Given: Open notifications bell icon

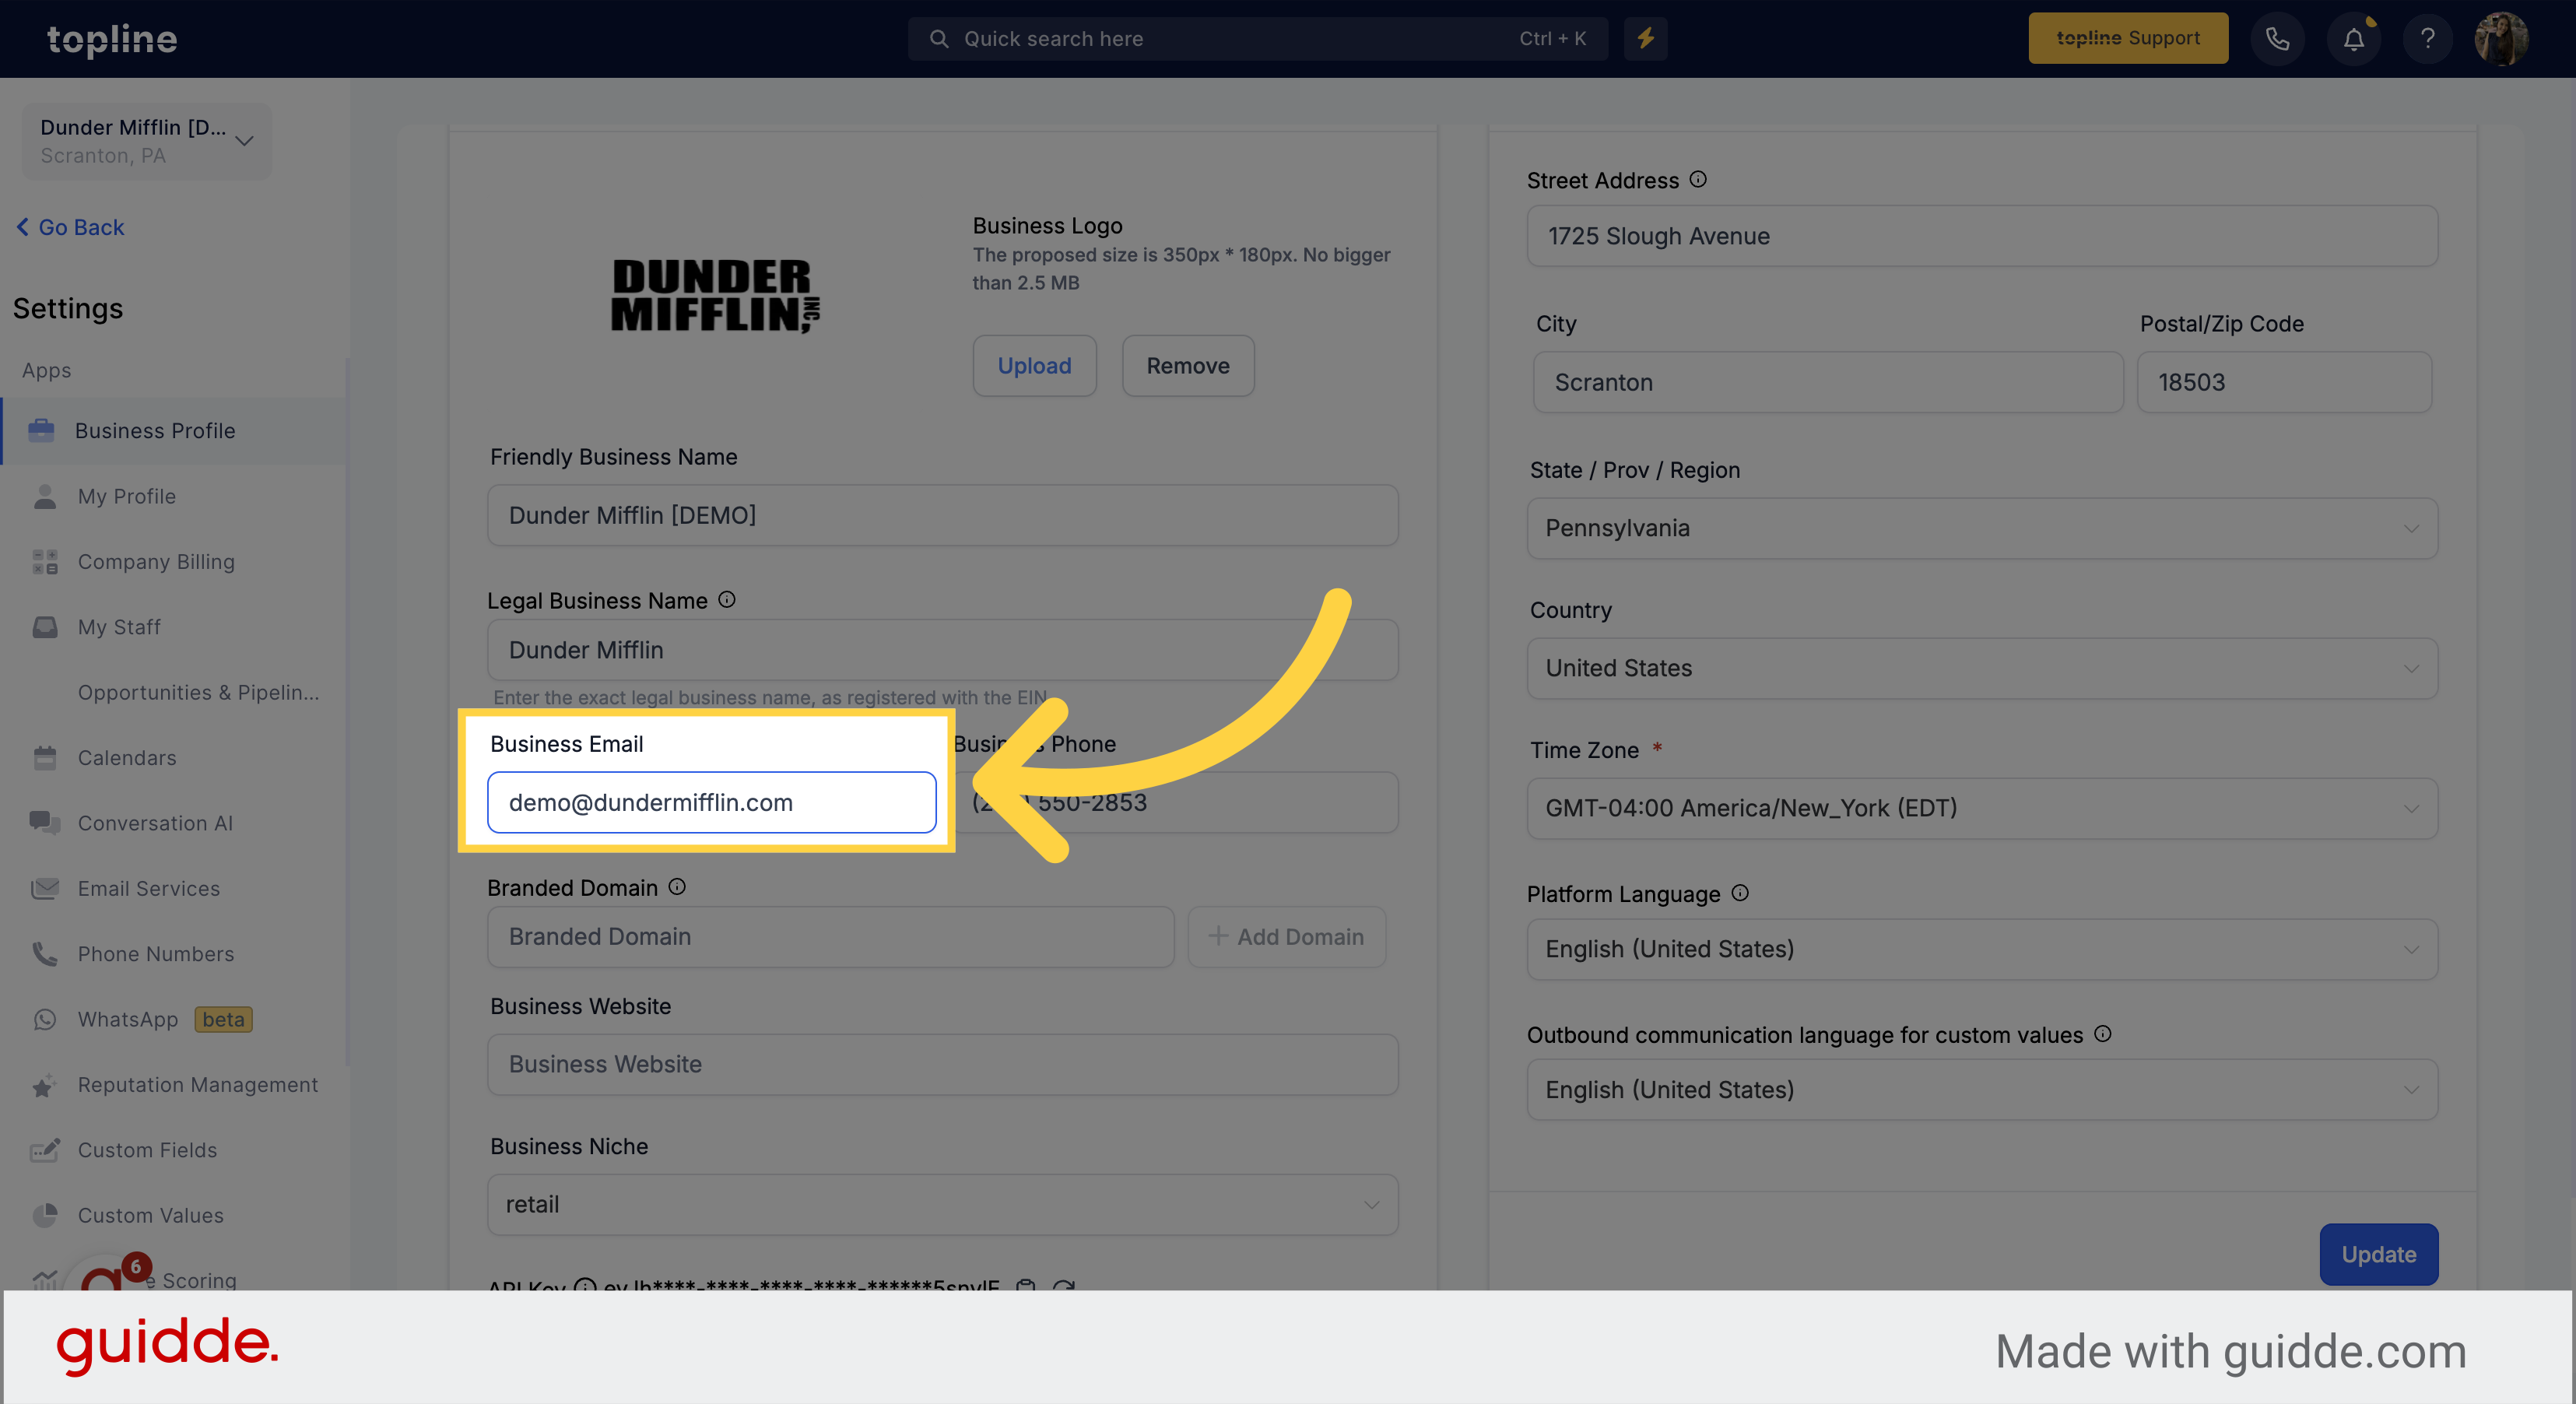Looking at the screenshot, I should click(2353, 38).
